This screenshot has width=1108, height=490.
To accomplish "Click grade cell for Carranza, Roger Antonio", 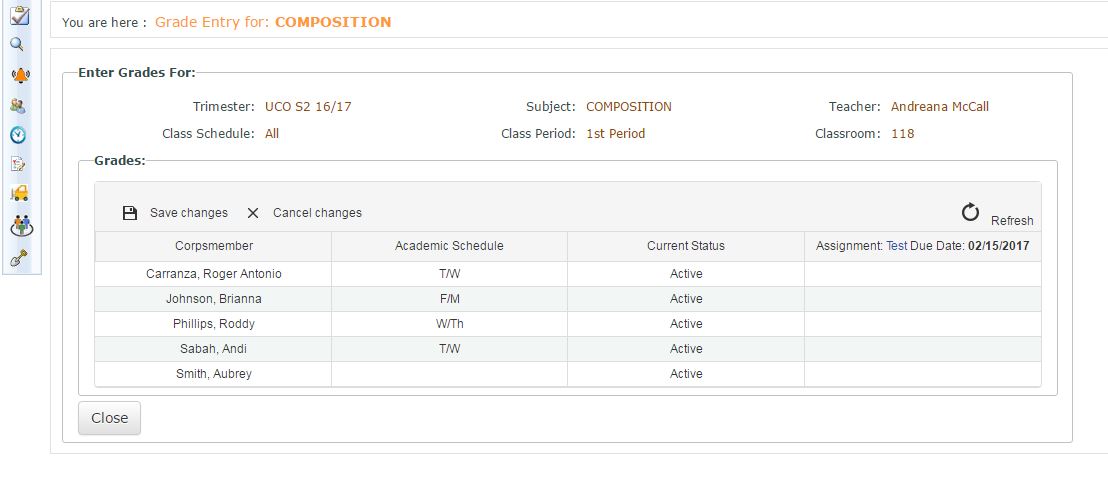I will tap(922, 274).
